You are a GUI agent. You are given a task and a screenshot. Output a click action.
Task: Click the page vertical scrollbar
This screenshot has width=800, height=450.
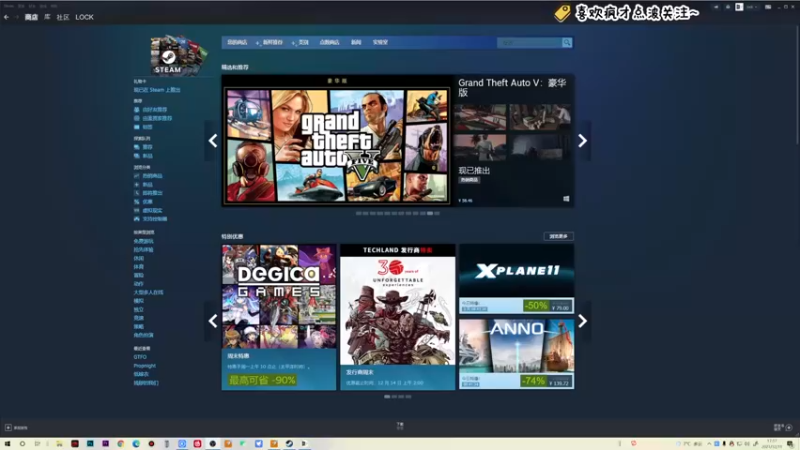(x=797, y=82)
